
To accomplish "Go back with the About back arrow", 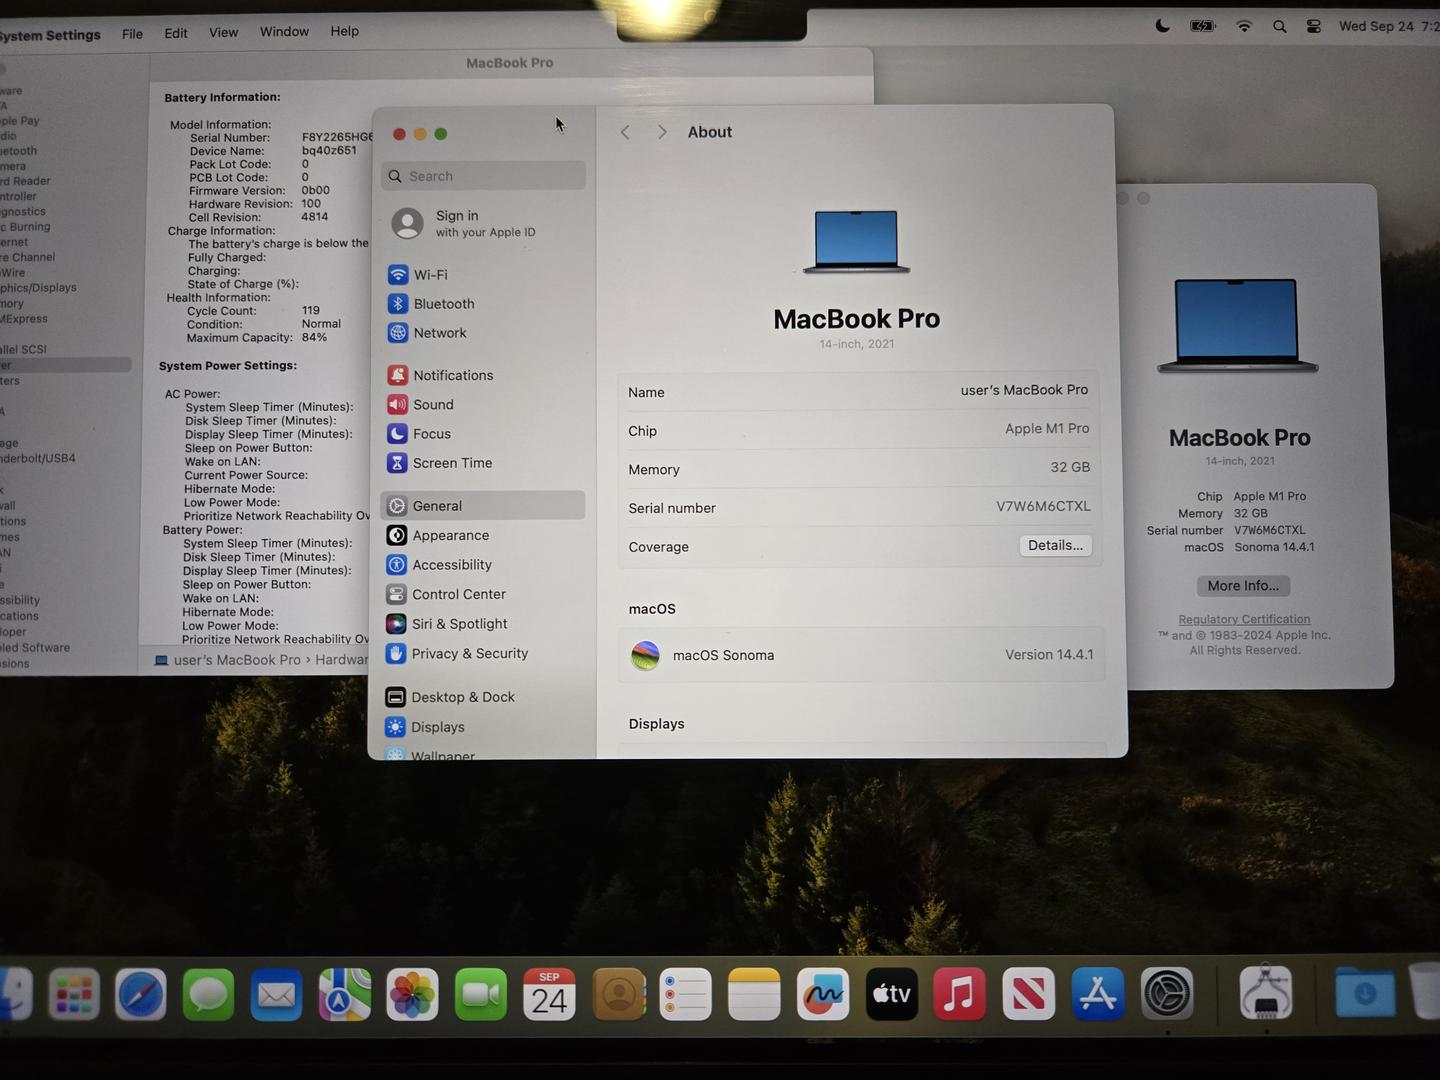I will 625,132.
